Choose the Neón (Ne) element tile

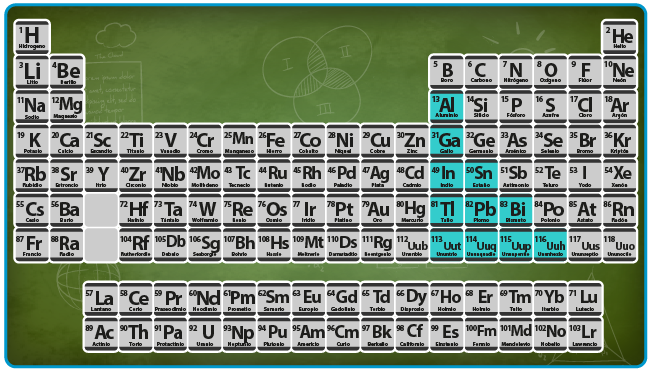619,71
